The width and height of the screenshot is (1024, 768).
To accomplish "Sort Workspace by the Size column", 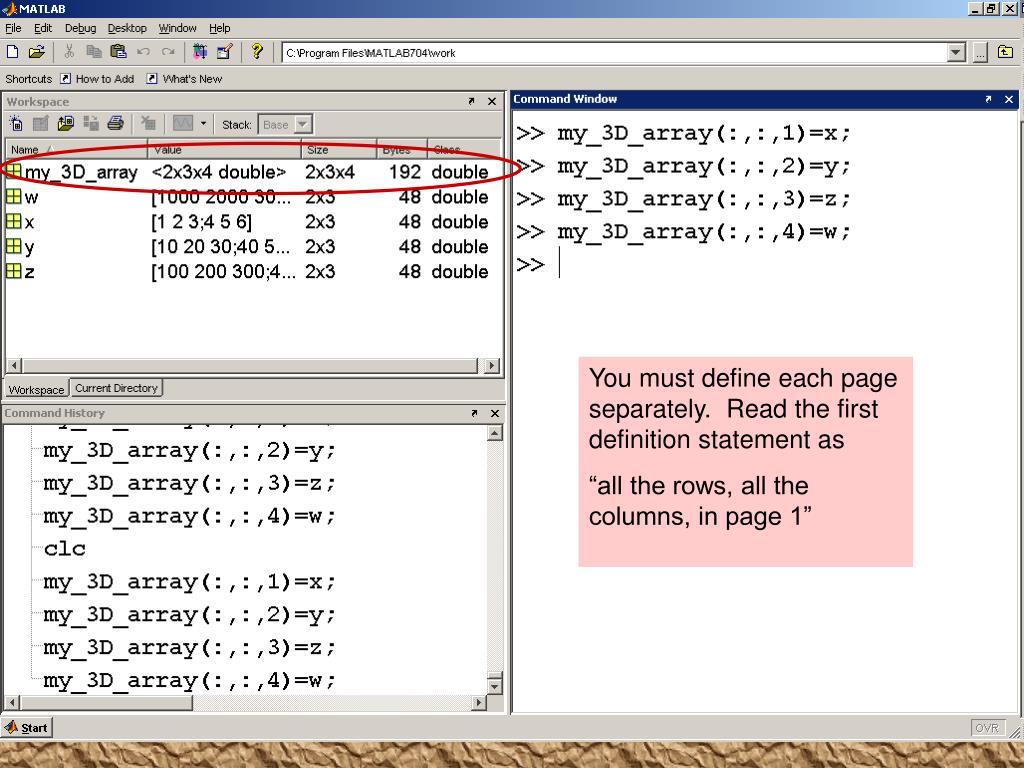I will [339, 150].
